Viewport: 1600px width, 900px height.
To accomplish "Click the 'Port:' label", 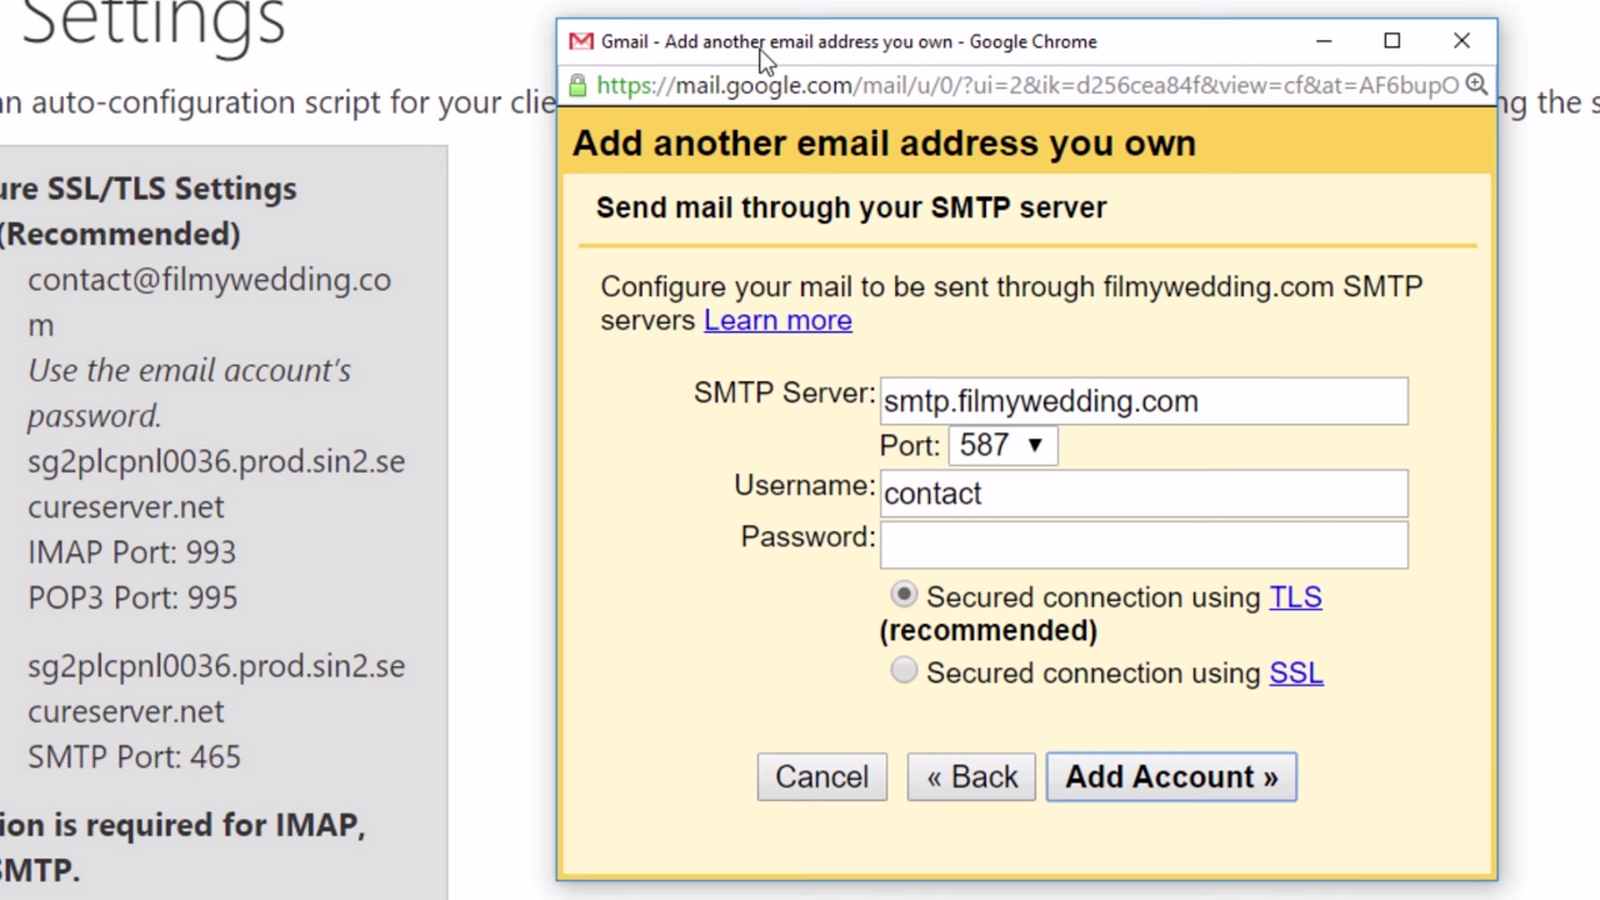I will point(910,445).
